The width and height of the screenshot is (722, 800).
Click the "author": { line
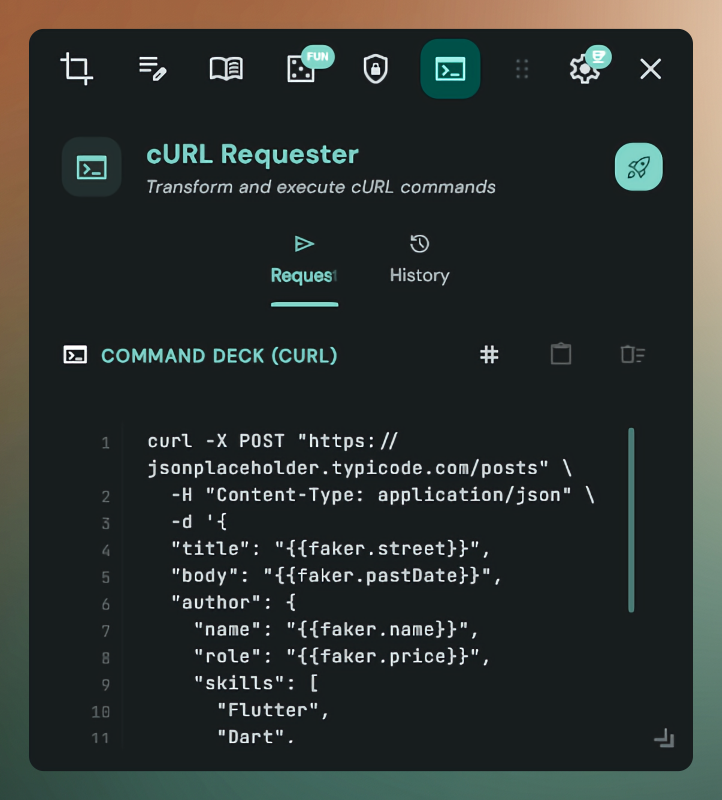(233, 603)
